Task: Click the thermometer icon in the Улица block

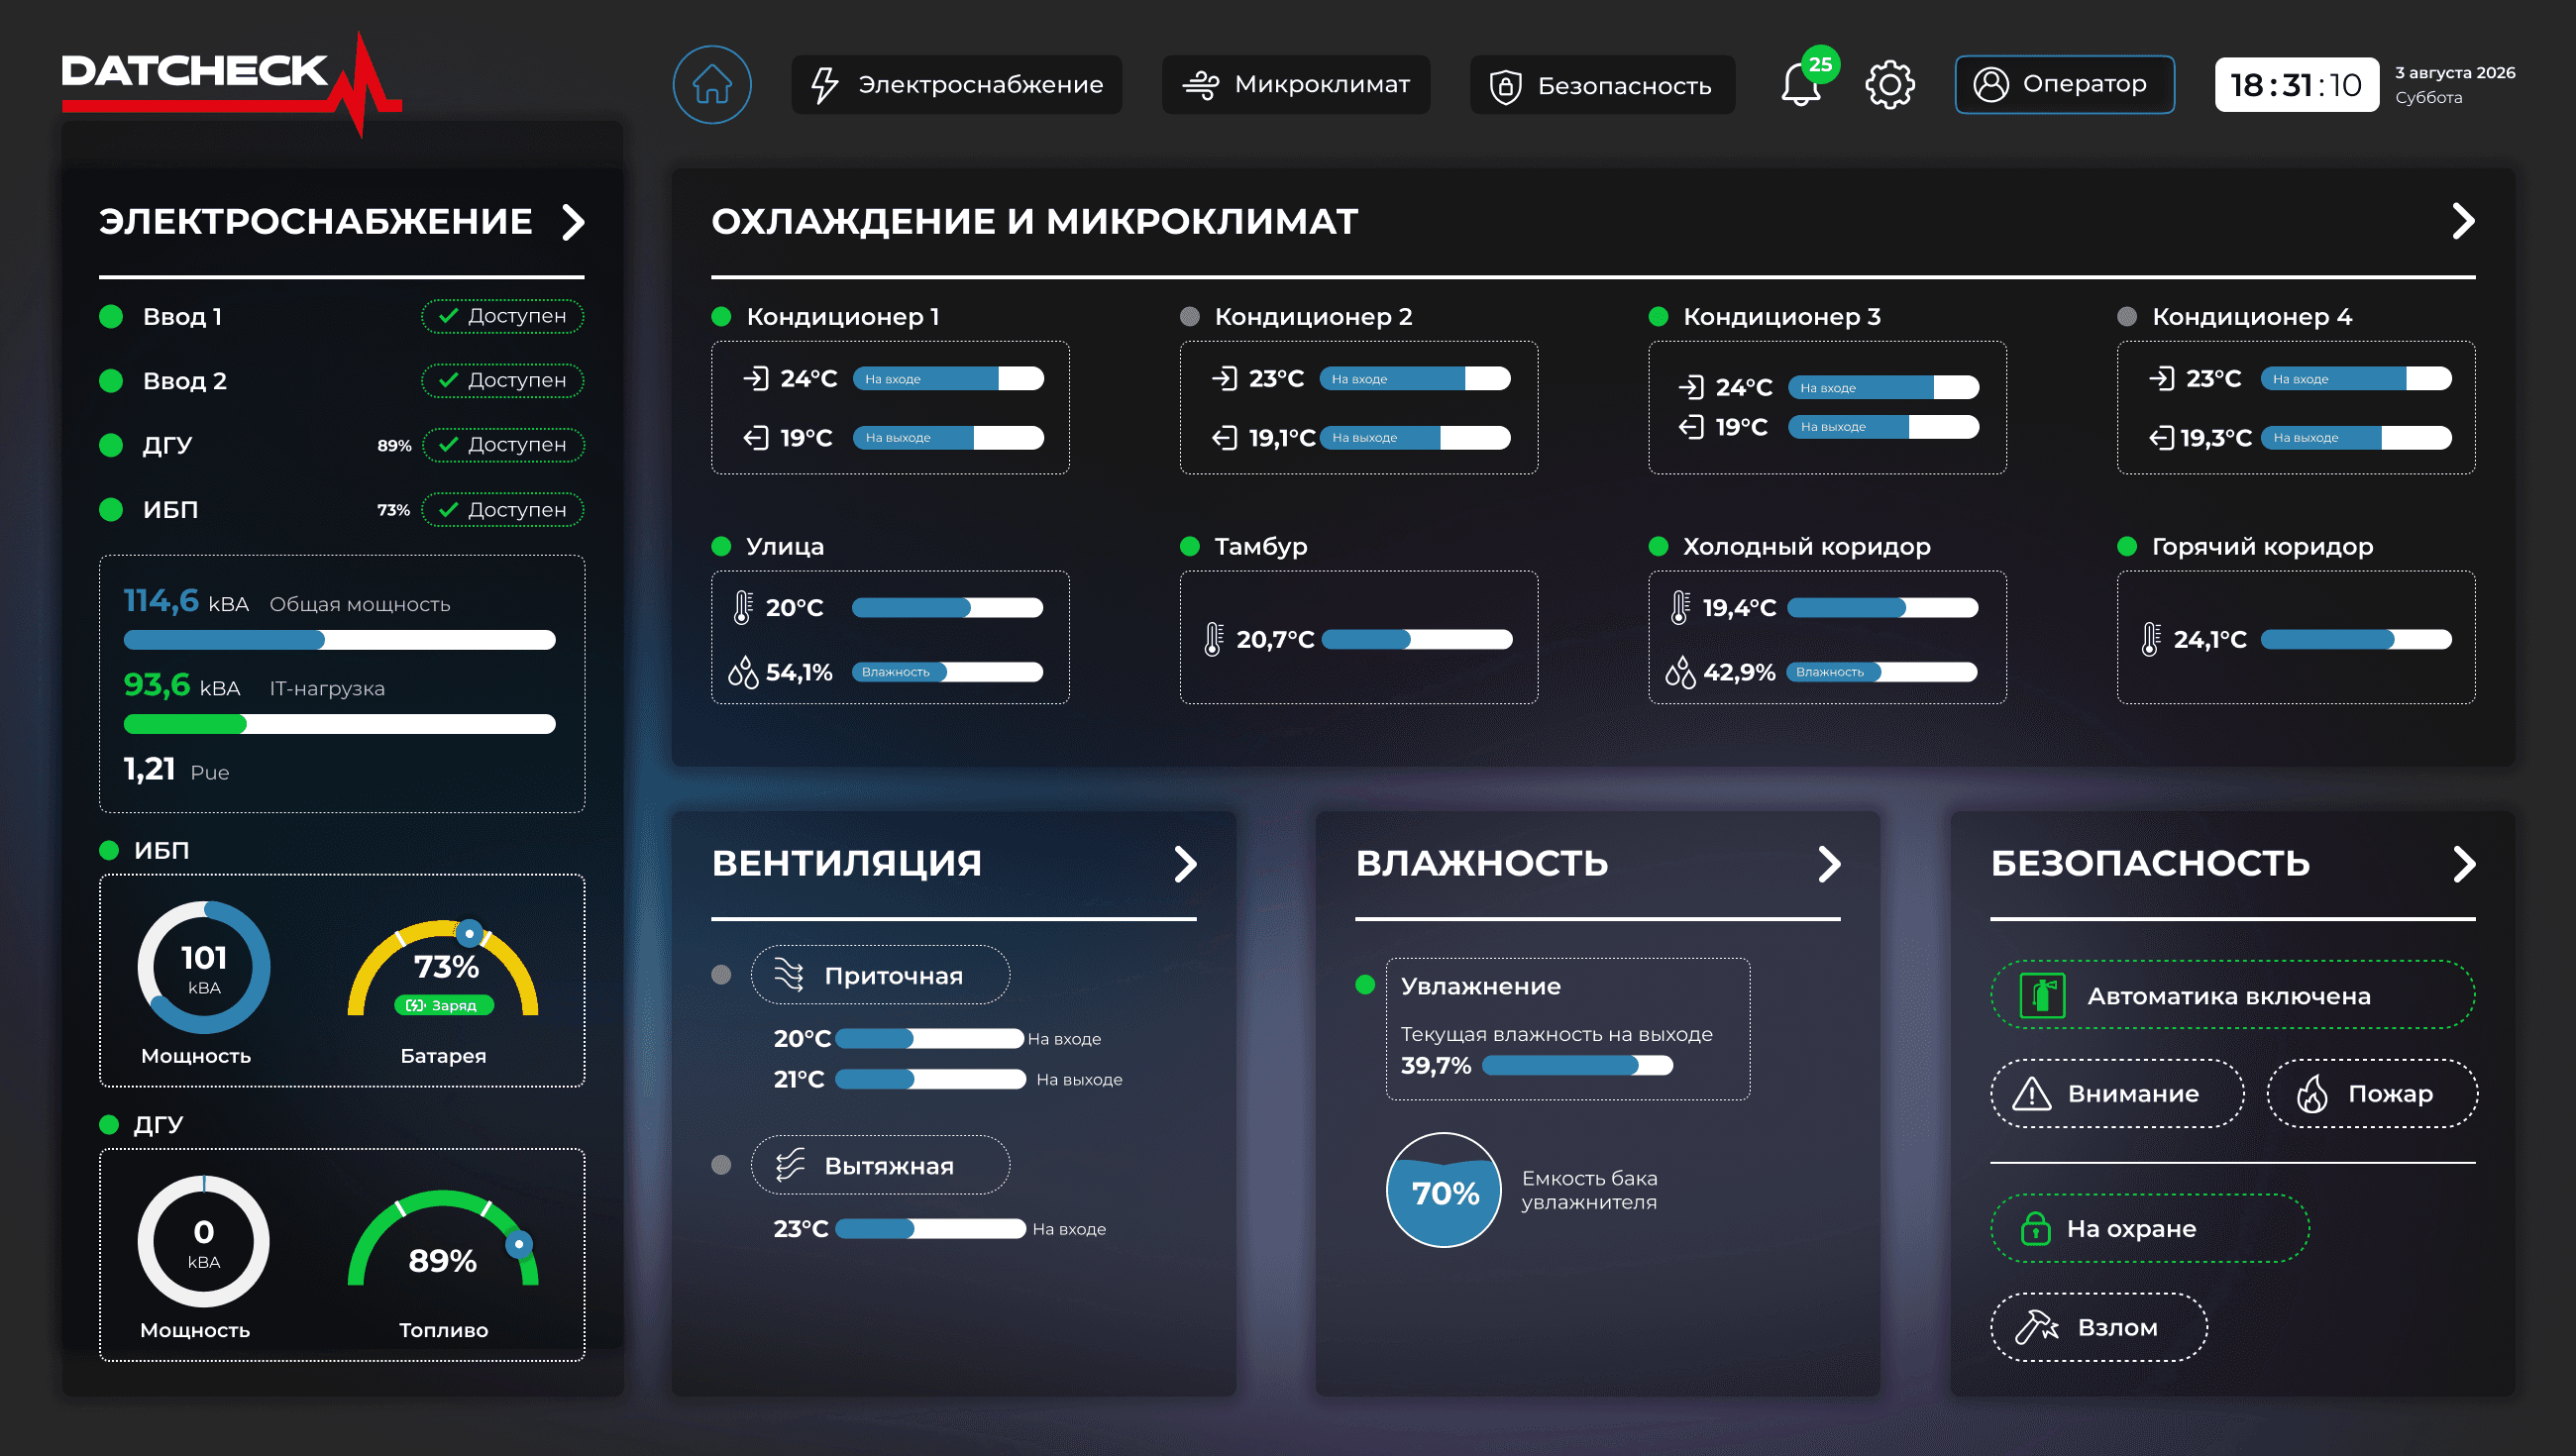Action: 741,606
